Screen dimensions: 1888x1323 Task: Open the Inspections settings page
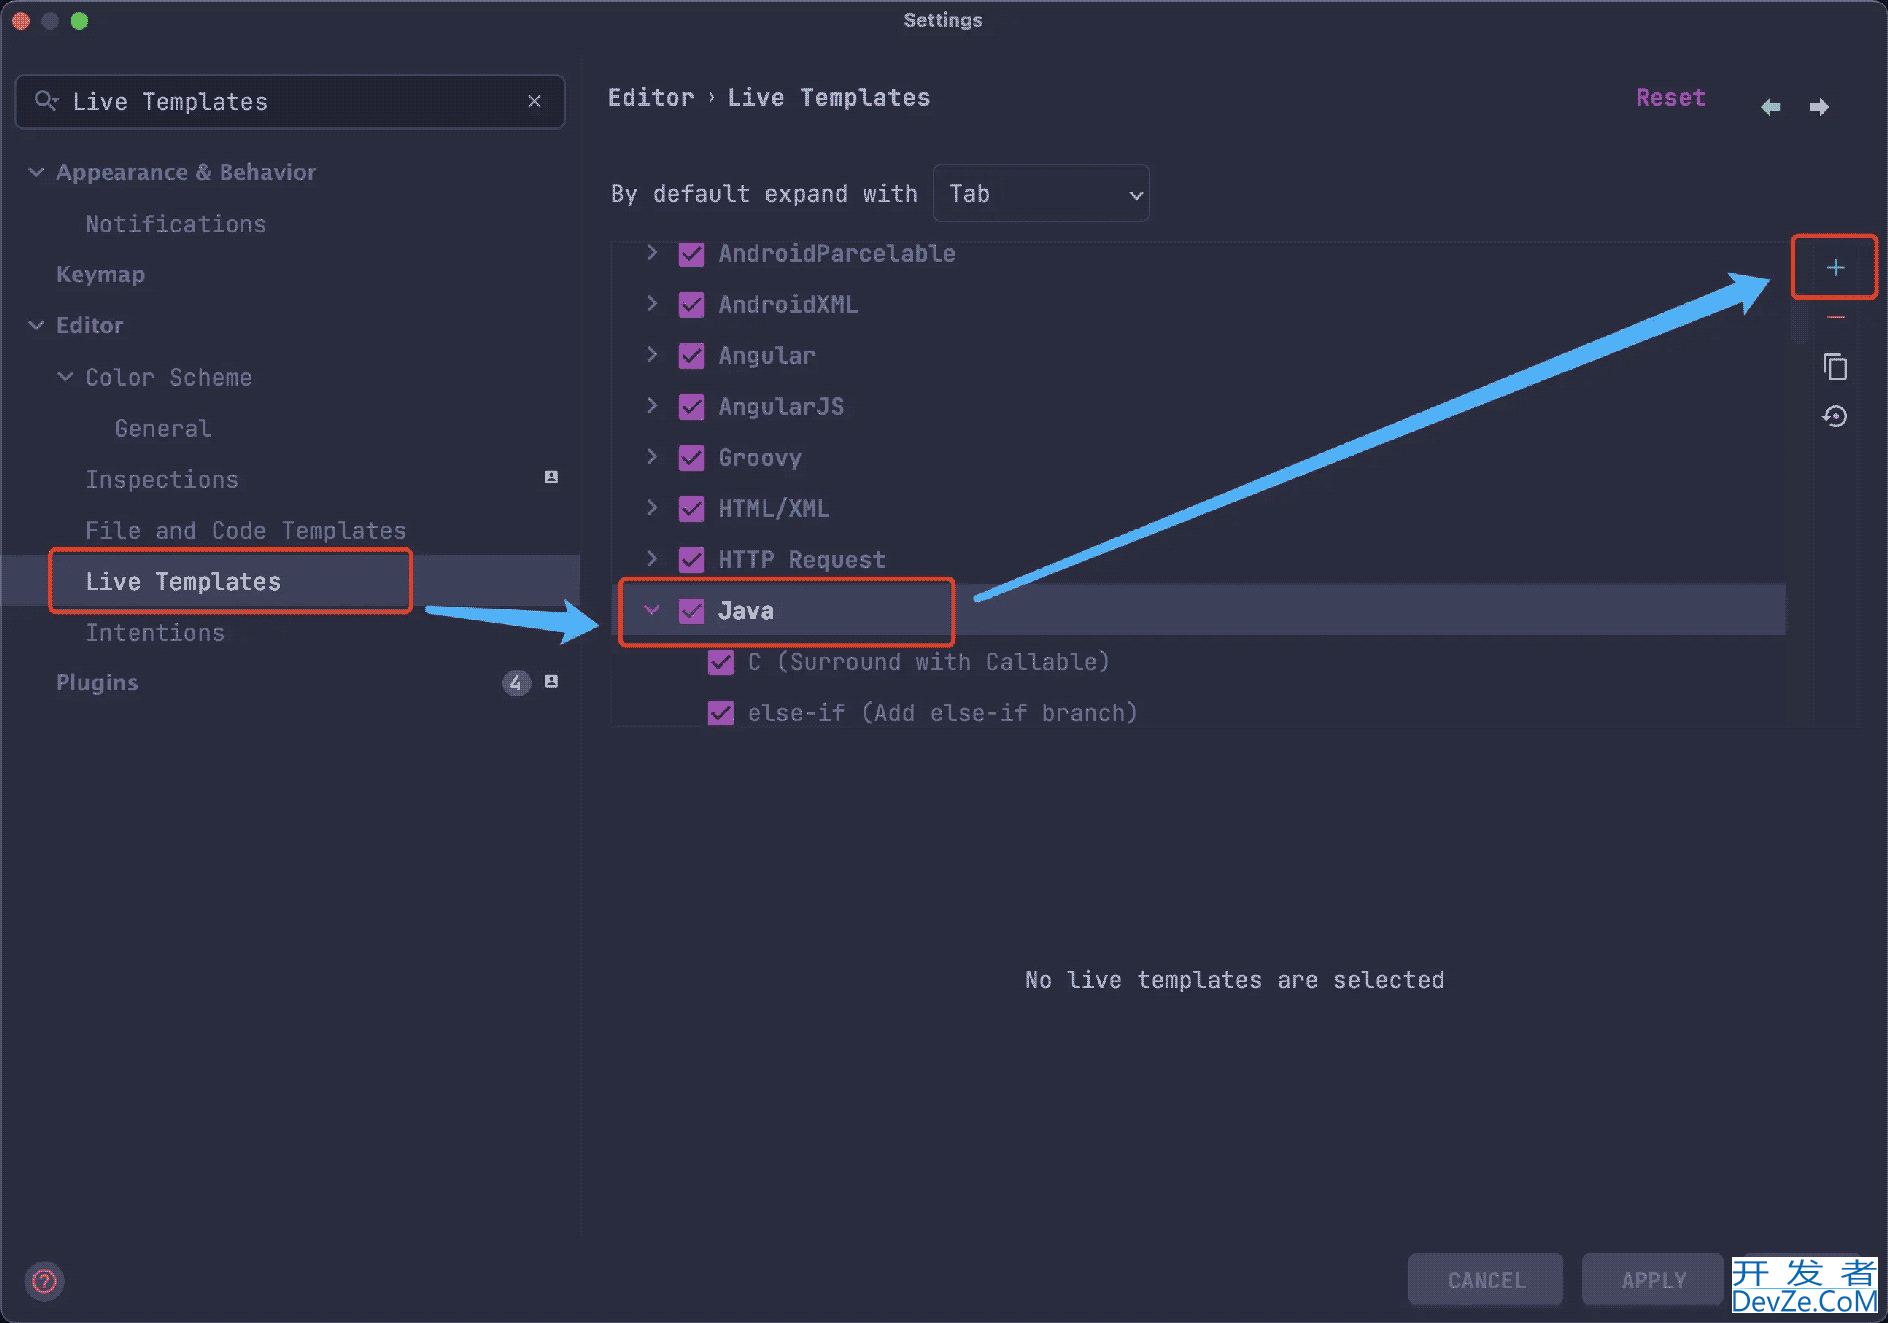(162, 479)
